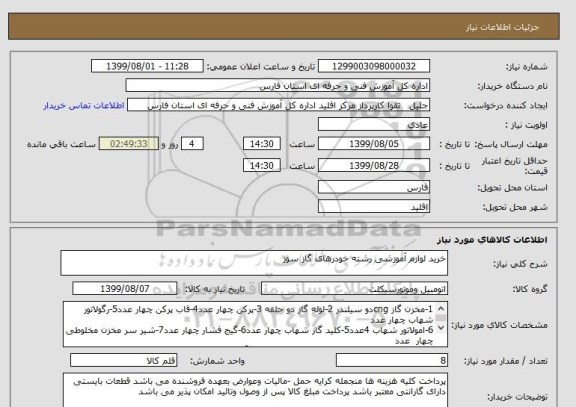
Task: Click the label ایجاد کننده درخواست
Action: click(505, 106)
